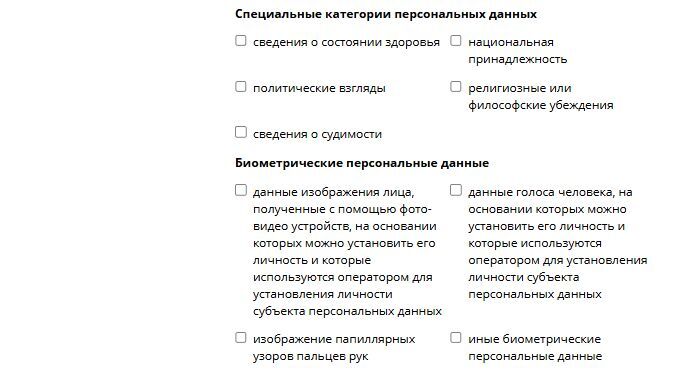Click the text 'изображение папиллярных узоров пальцев рук'
Image resolution: width=680 pixels, height=375 pixels.
click(x=334, y=348)
